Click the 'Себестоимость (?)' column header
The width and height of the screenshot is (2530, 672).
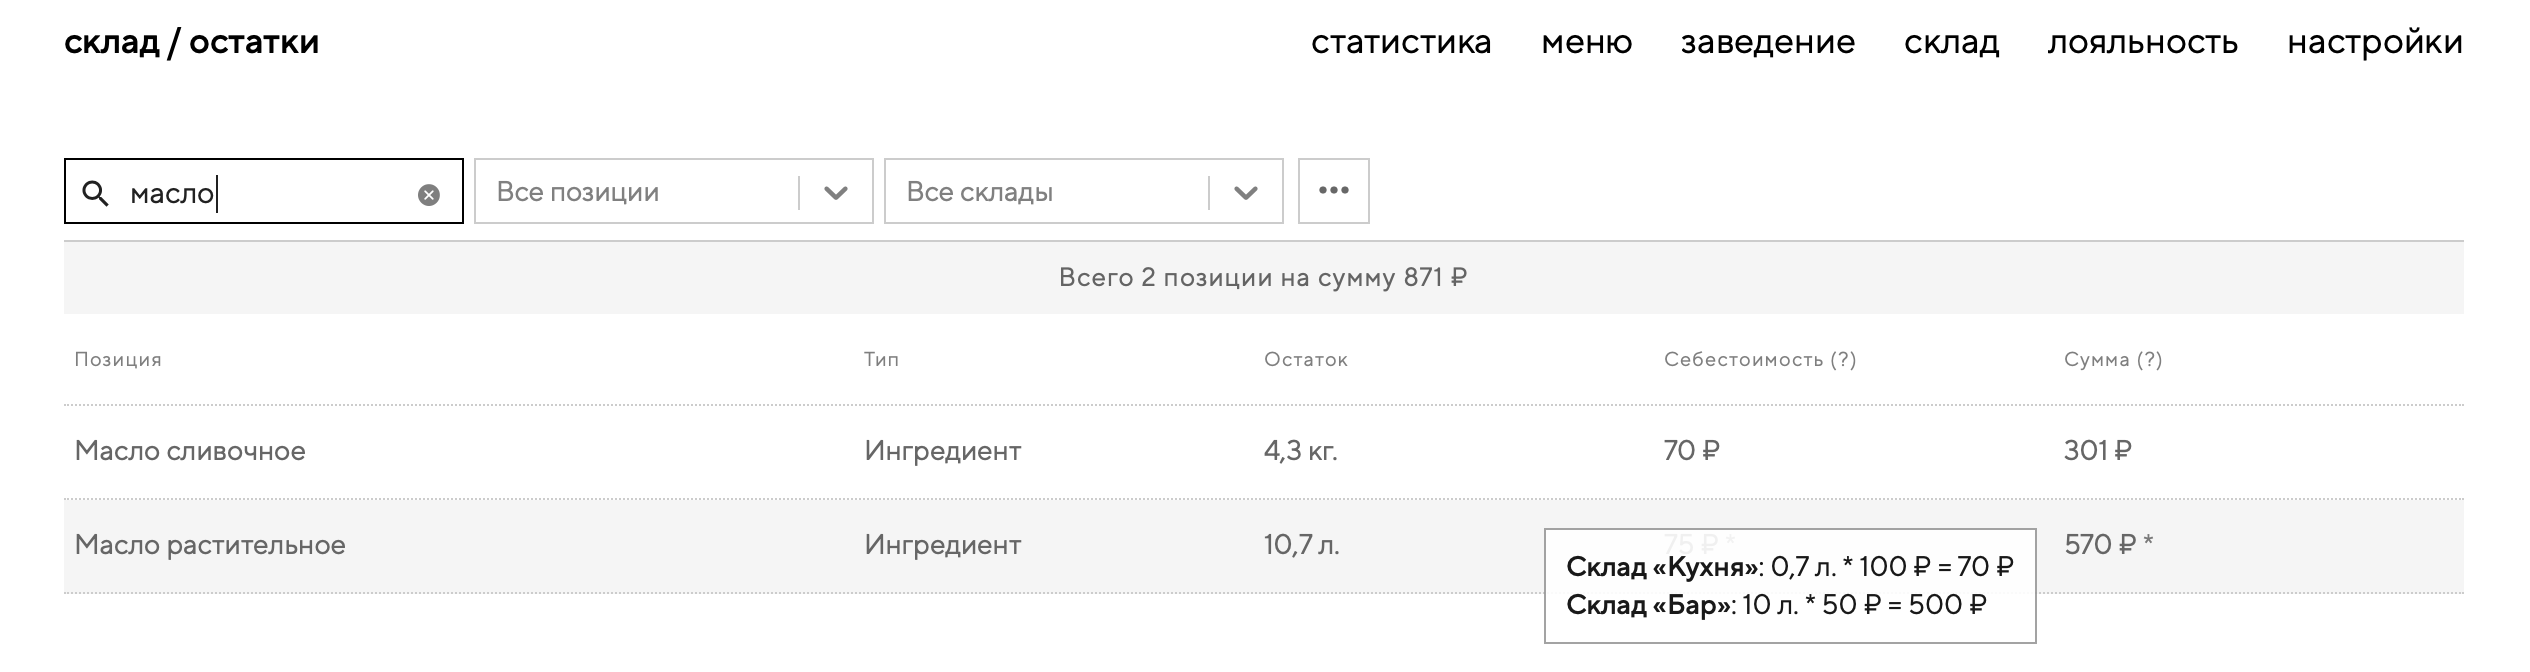[1759, 360]
